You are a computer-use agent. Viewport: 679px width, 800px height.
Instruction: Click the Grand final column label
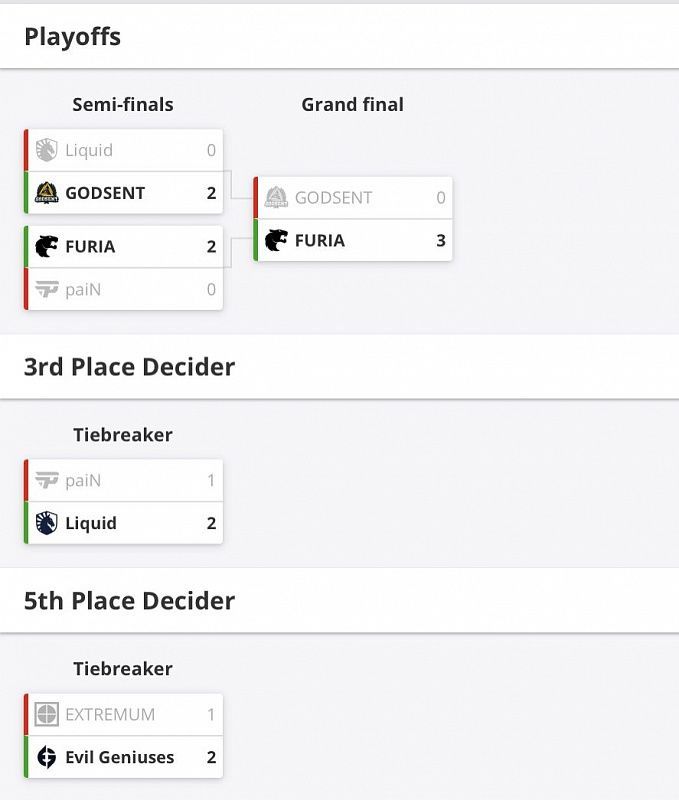[x=352, y=105]
